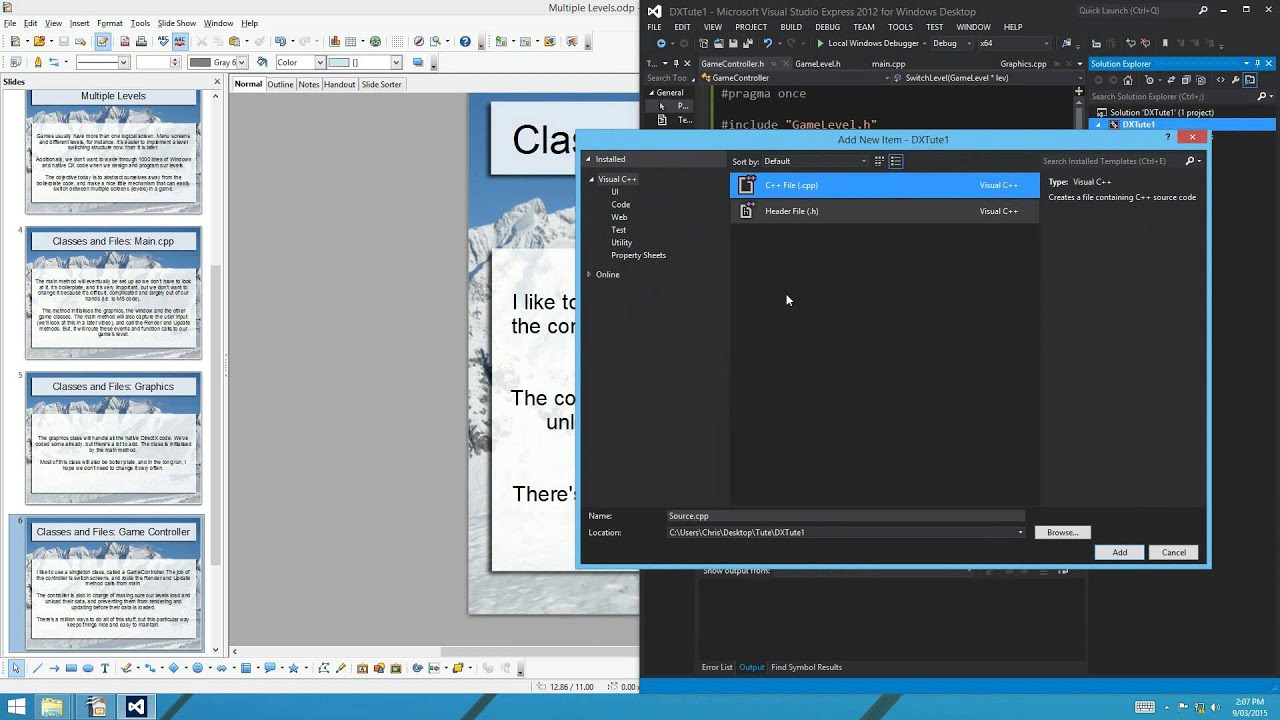Screen dimensions: 1280x720
Task: Open File Explorer from taskbar
Action: click(x=52, y=707)
